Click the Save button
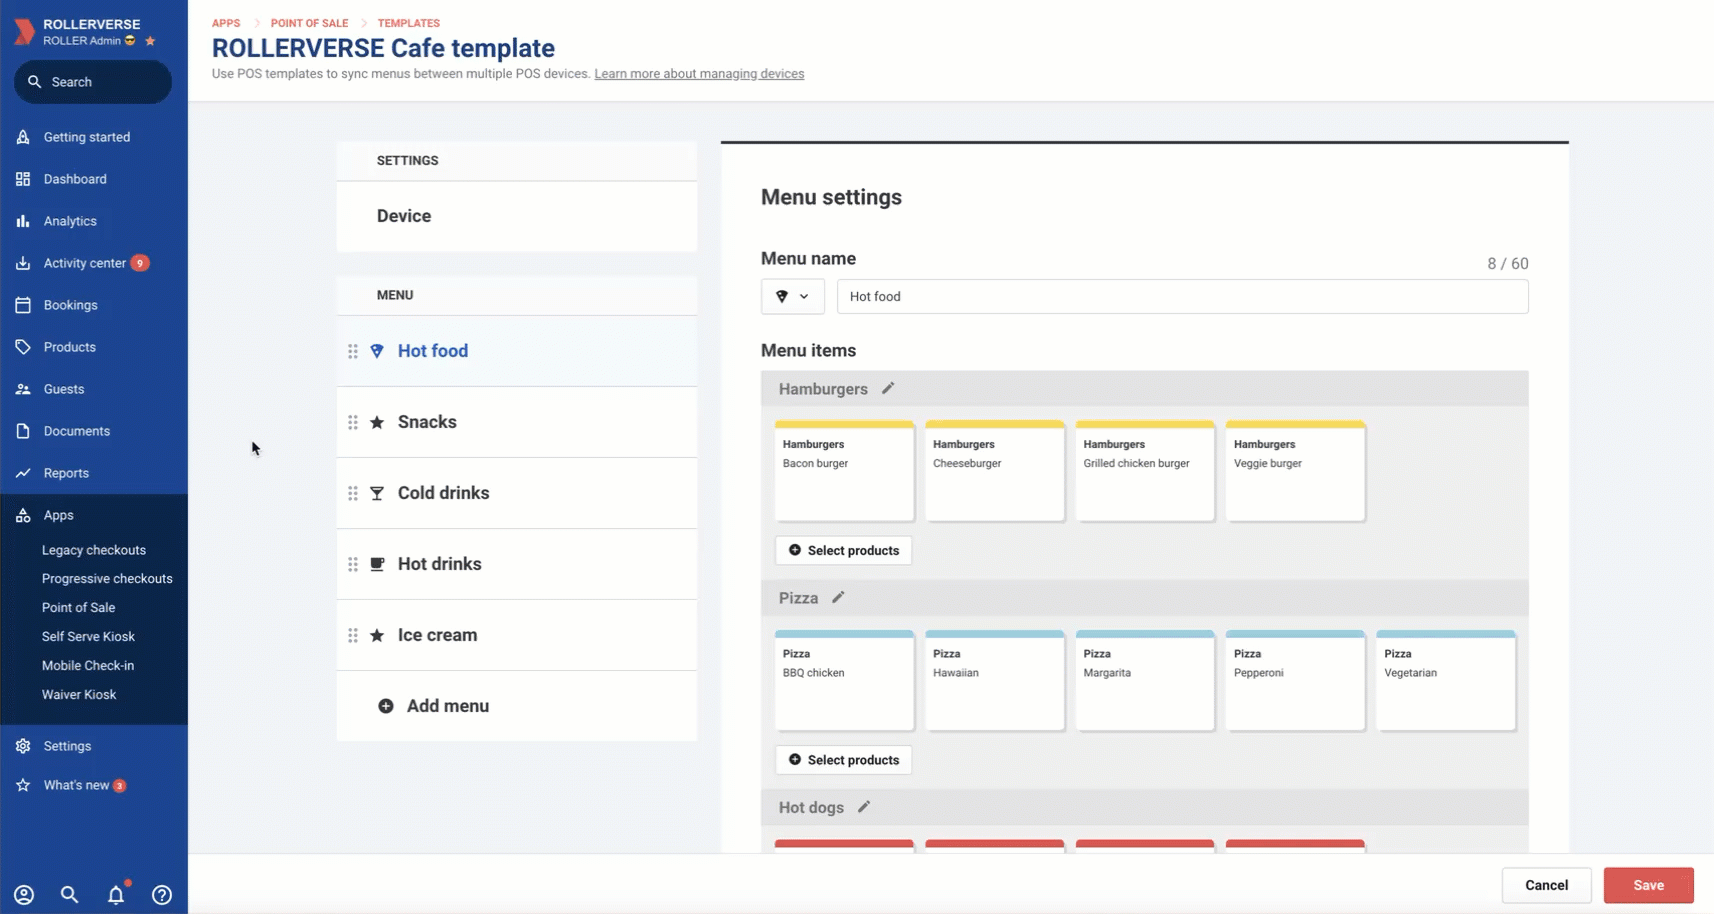 click(1648, 885)
